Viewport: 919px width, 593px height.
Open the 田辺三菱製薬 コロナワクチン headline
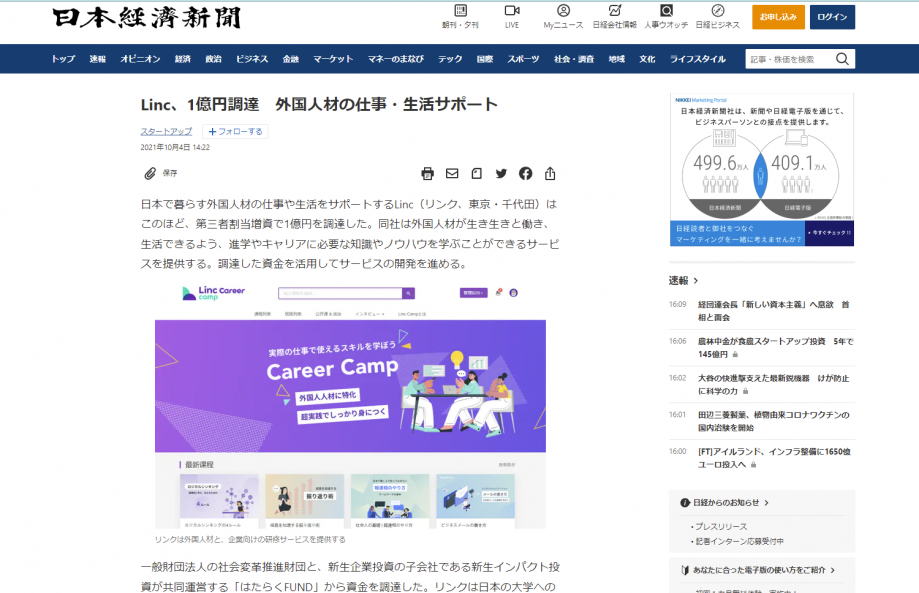pyautogui.click(x=774, y=421)
